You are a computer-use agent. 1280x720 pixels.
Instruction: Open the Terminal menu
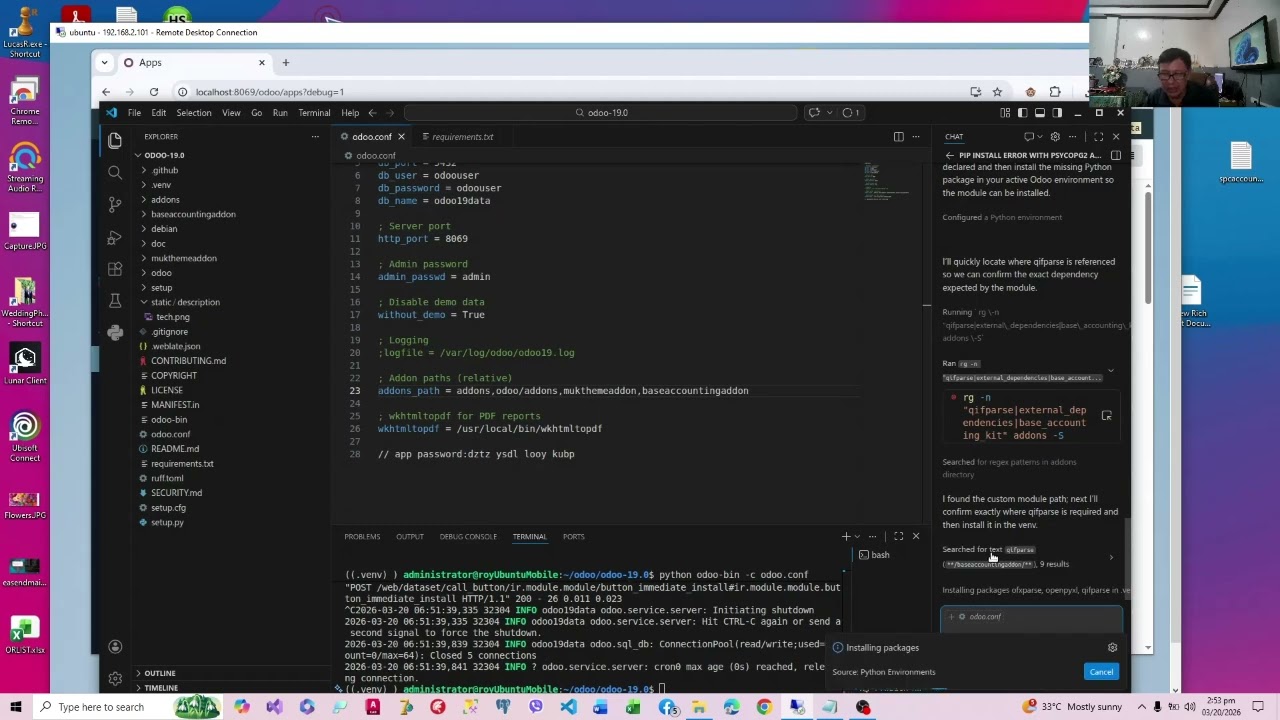pyautogui.click(x=314, y=113)
